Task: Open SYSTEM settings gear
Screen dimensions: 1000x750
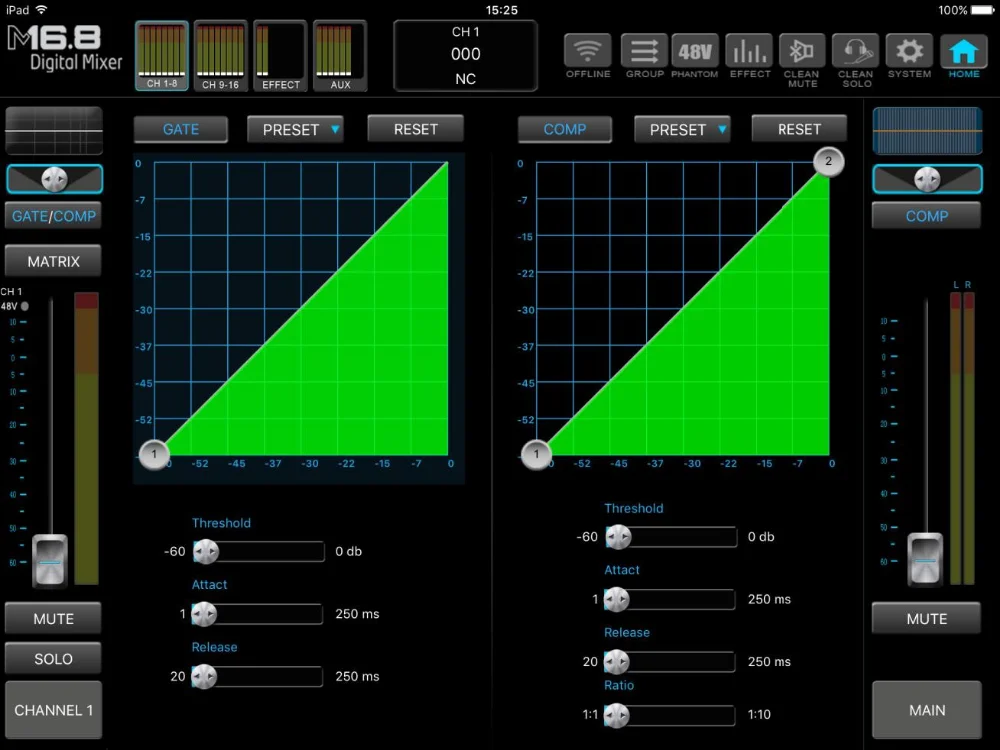Action: 909,51
